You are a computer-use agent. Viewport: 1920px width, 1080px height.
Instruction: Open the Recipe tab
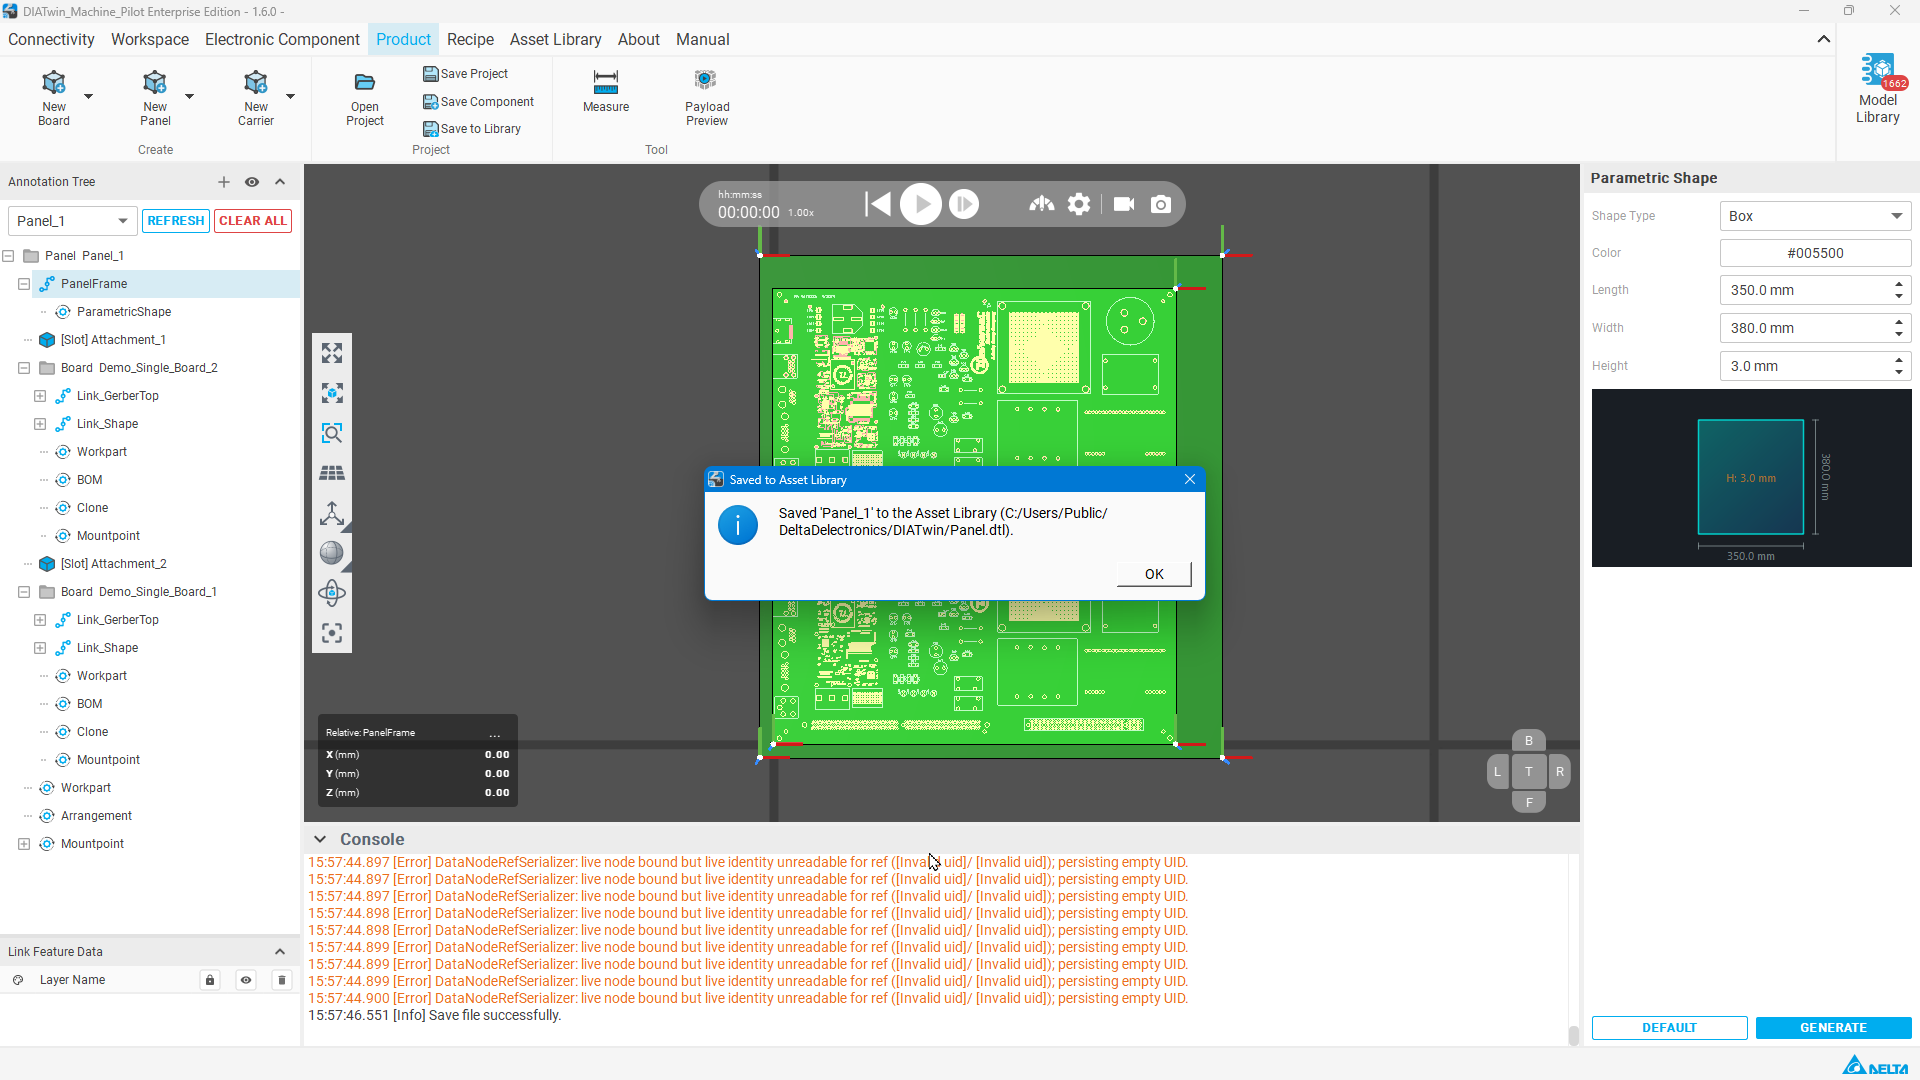[470, 40]
